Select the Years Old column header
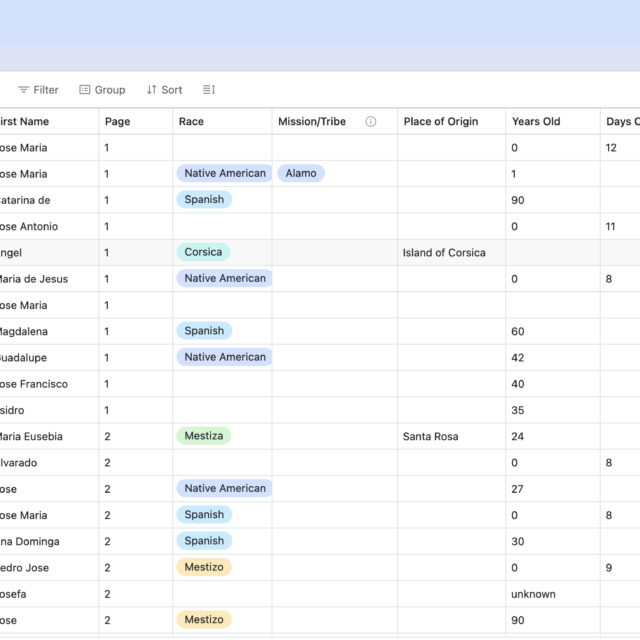Screen dimensions: 640x640 pos(553,122)
